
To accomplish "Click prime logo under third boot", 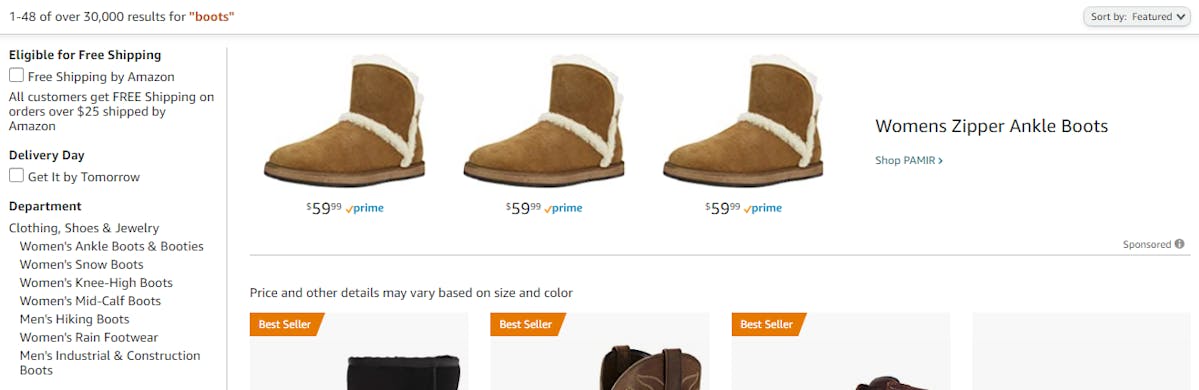I will pos(762,208).
